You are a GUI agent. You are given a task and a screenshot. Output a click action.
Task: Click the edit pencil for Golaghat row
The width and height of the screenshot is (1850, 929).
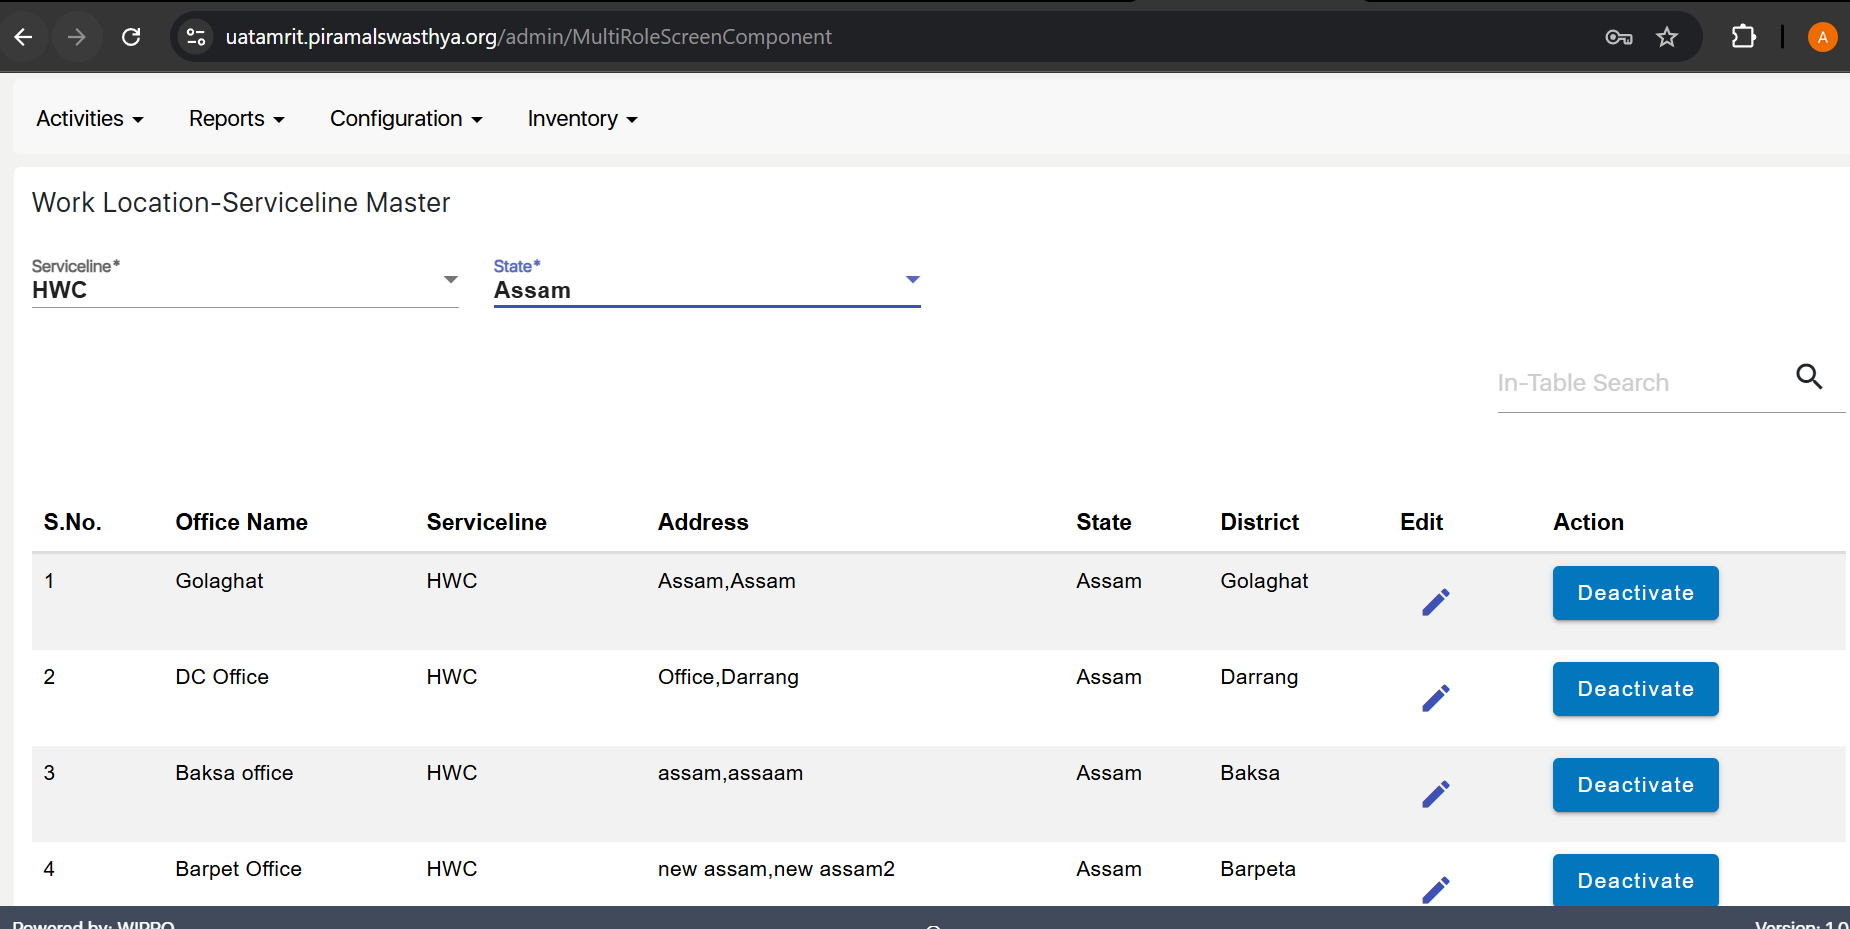(x=1435, y=602)
